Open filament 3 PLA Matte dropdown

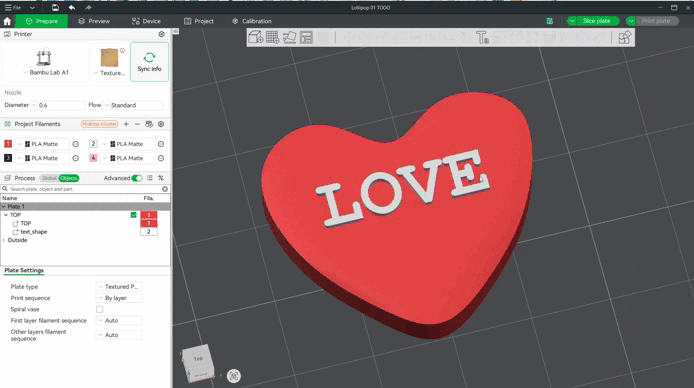(x=42, y=158)
